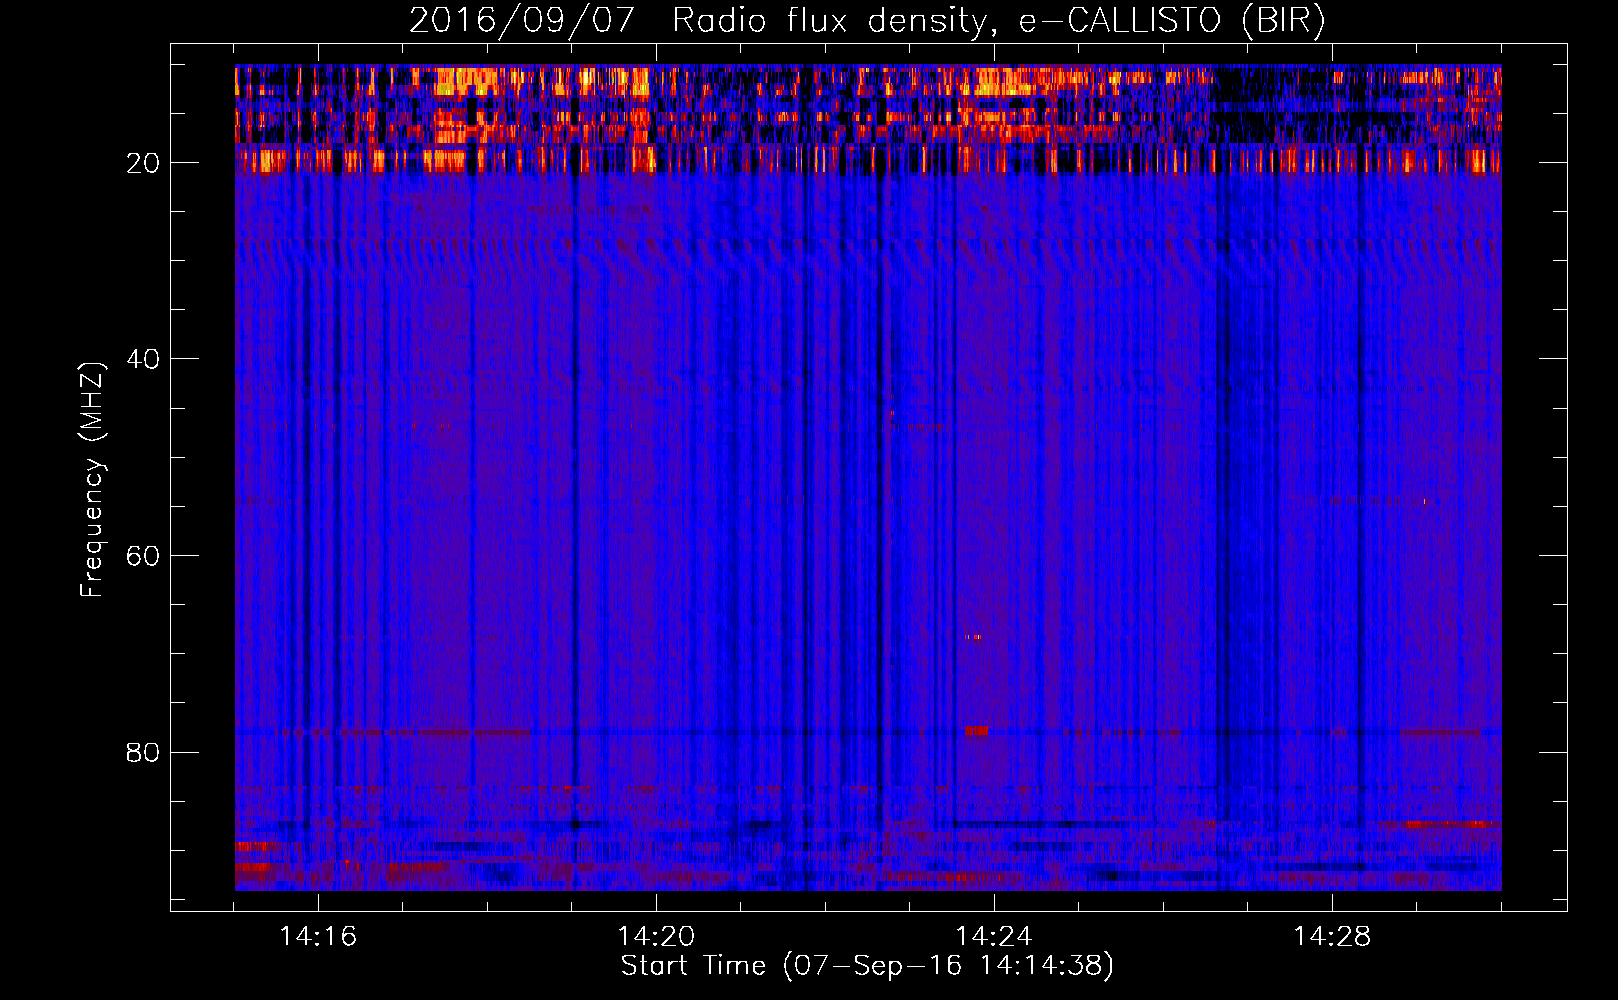This screenshot has height=1000, width=1618.
Task: Click the '14:24' time tick label
Action: click(x=994, y=936)
